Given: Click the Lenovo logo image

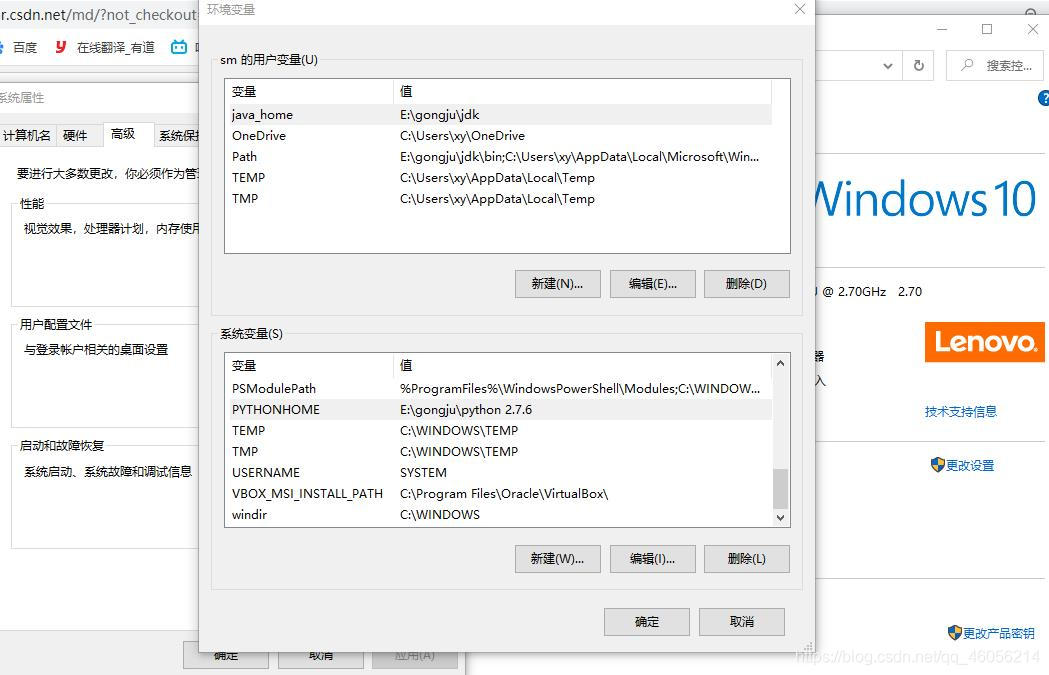Looking at the screenshot, I should (x=984, y=341).
